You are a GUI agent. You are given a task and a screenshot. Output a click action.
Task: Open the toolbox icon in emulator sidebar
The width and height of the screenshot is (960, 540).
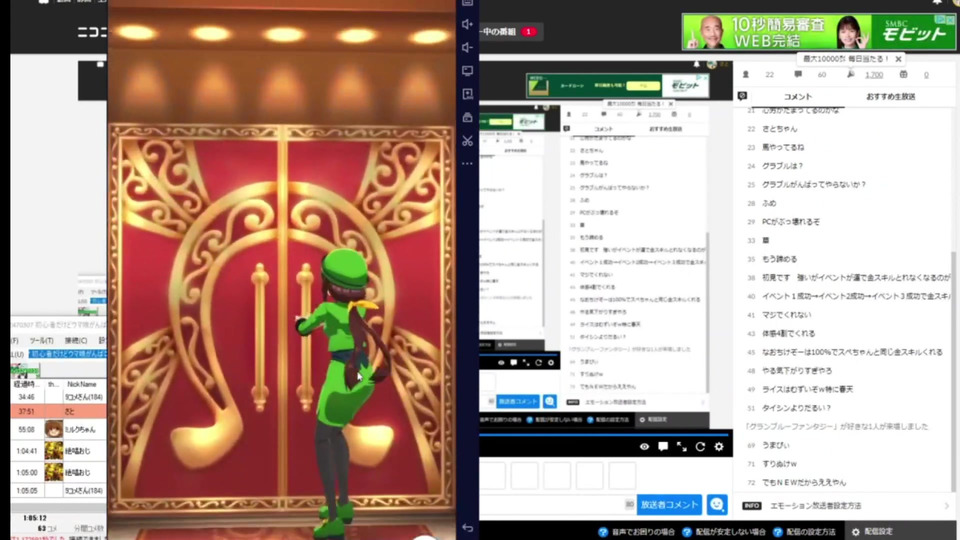click(467, 117)
